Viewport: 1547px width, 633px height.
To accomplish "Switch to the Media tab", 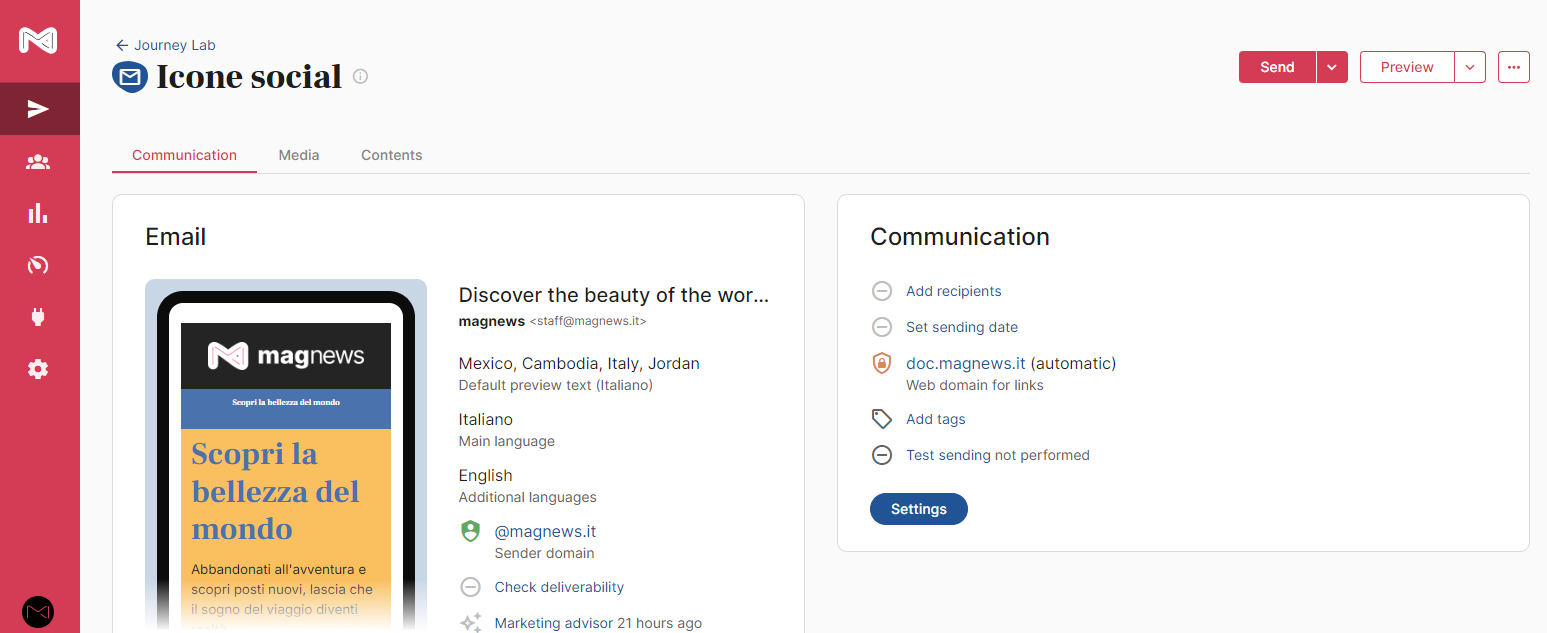I will [x=299, y=155].
